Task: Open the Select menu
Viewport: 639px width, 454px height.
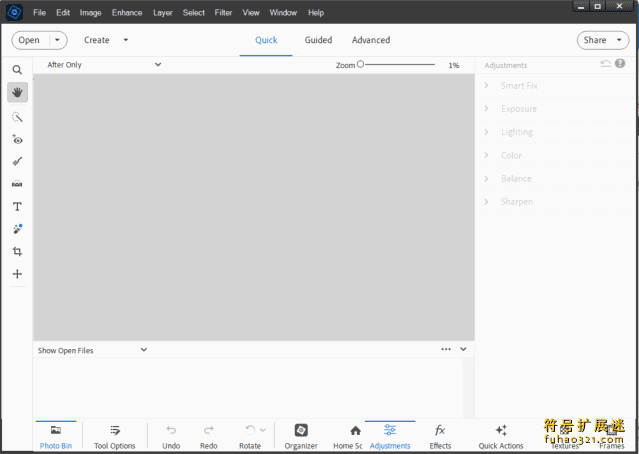Action: pyautogui.click(x=194, y=13)
